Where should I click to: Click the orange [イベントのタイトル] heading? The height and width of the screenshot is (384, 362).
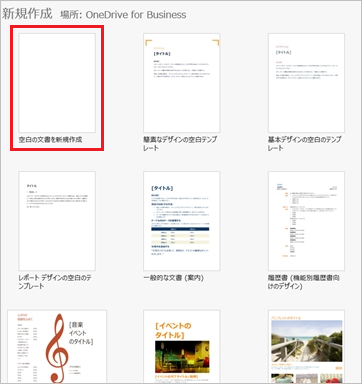click(173, 330)
